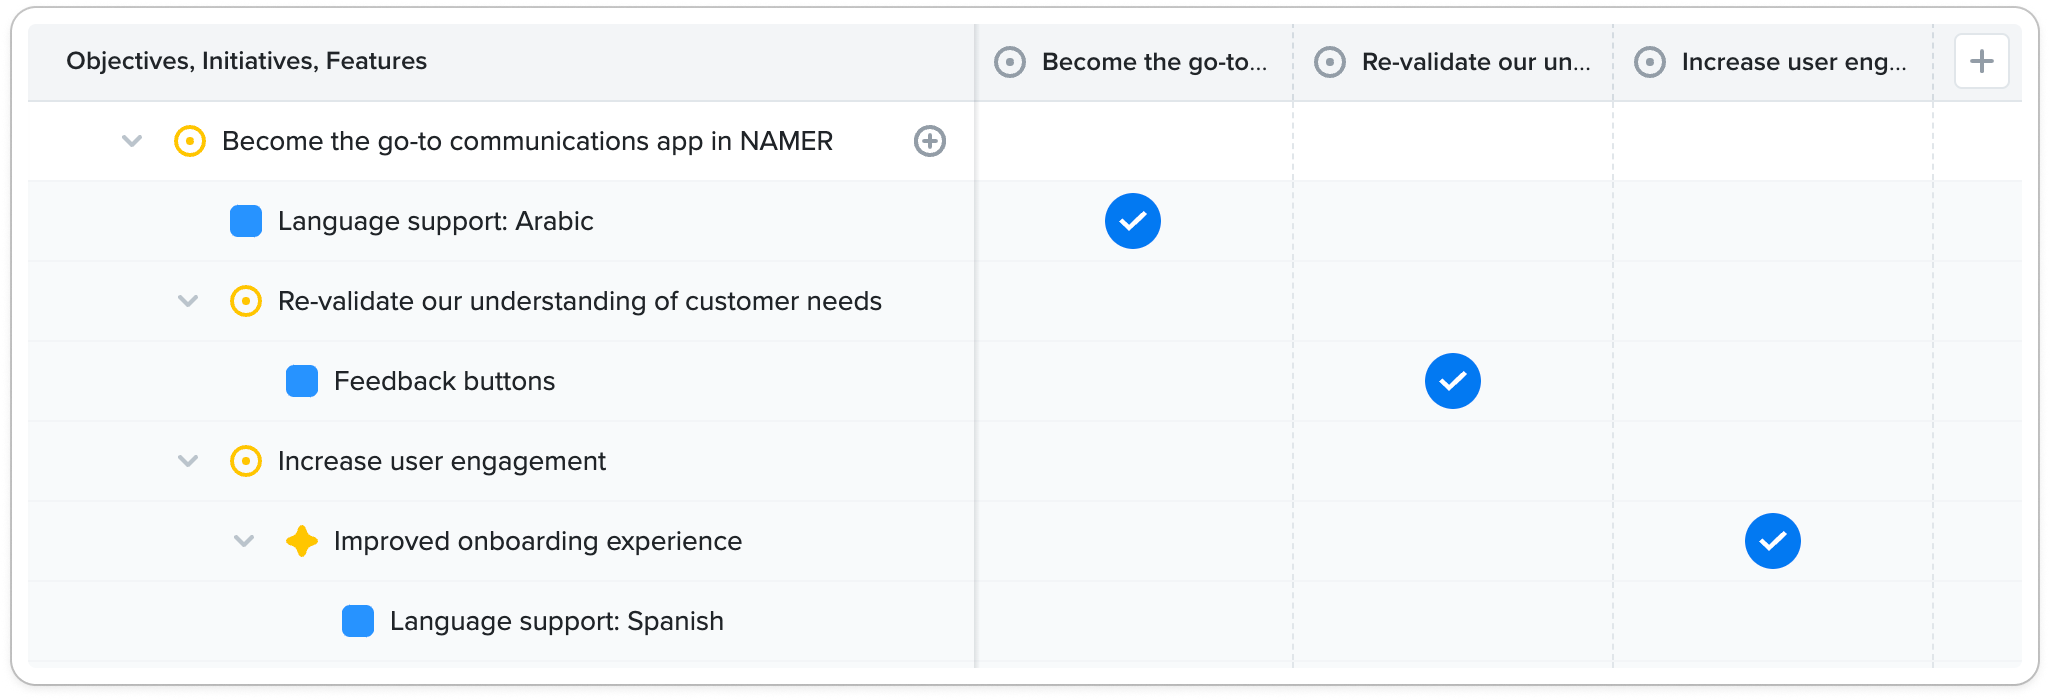2050x700 pixels.
Task: Click the plus button to add a column
Action: point(1981,61)
